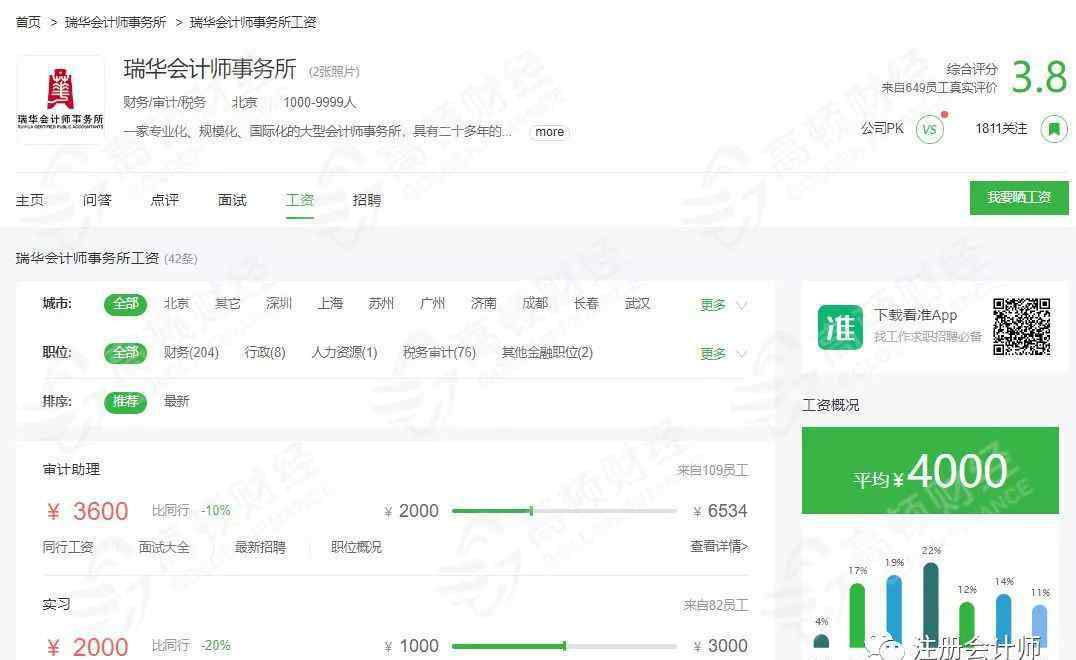Viewport: 1076px width, 660px height.
Task: Click 查看详情 for 审计助理
Action: click(719, 547)
